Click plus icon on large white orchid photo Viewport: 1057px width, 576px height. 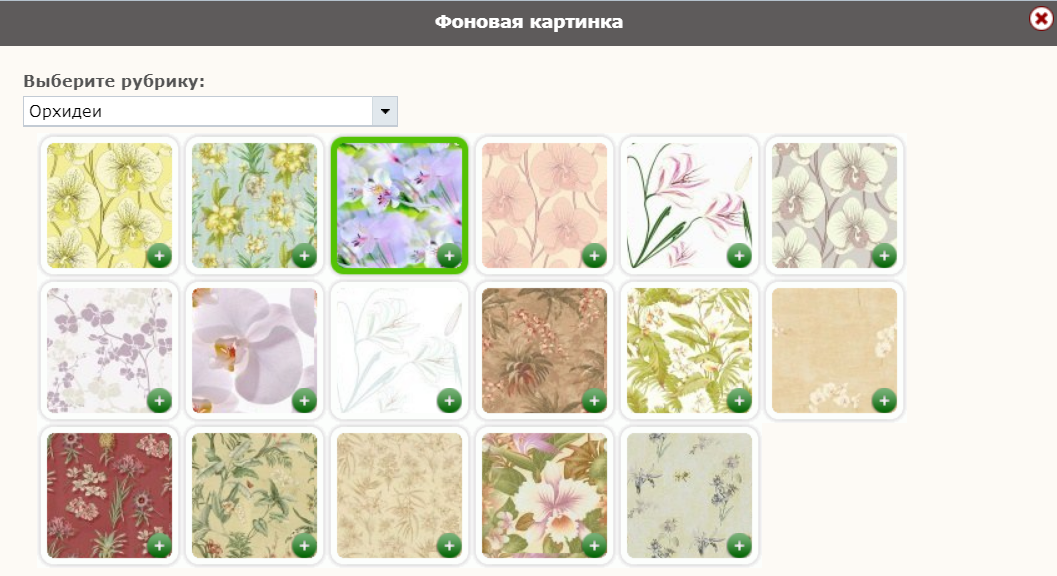(x=304, y=401)
